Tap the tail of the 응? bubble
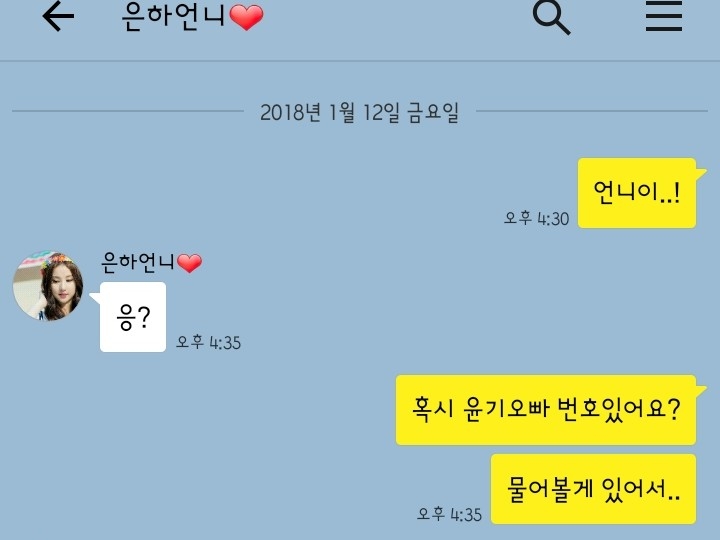 pyautogui.click(x=95, y=298)
